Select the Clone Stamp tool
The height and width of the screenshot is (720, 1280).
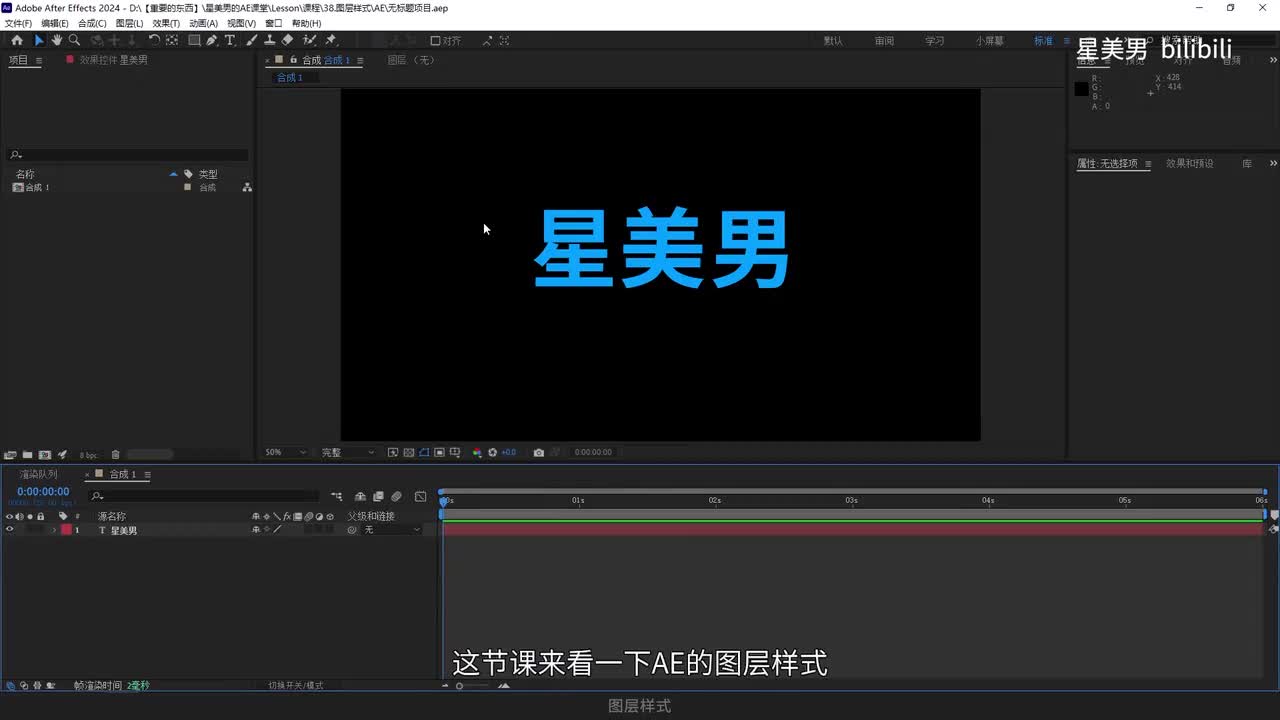pyautogui.click(x=269, y=40)
